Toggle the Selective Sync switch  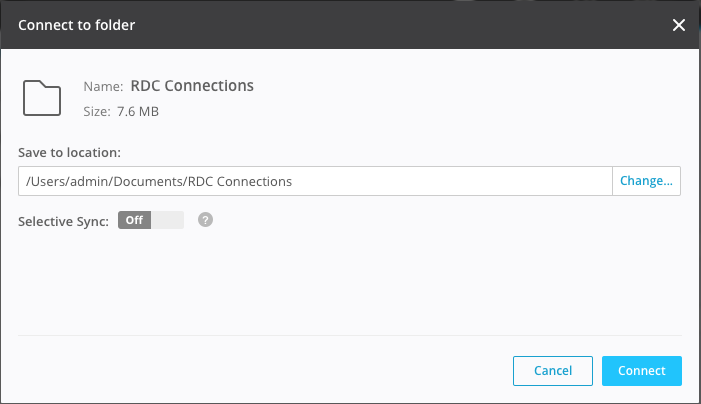151,220
